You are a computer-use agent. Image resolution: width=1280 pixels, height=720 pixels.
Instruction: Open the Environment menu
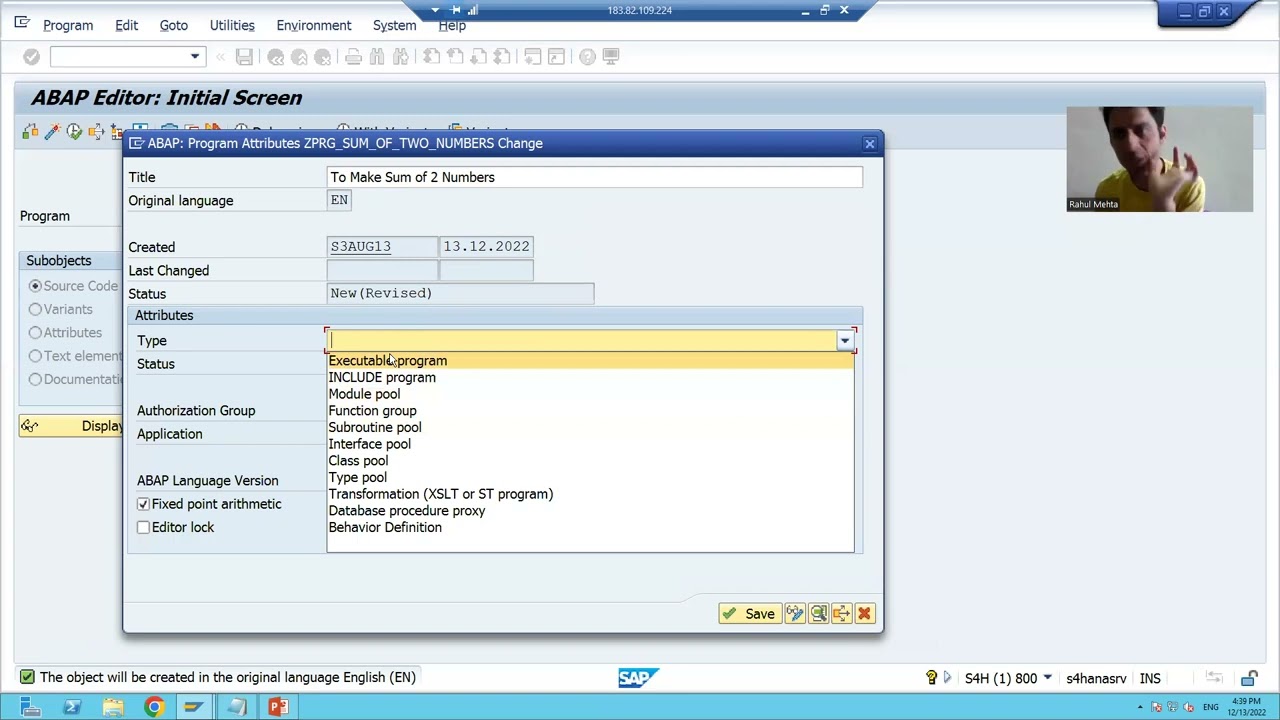point(314,25)
